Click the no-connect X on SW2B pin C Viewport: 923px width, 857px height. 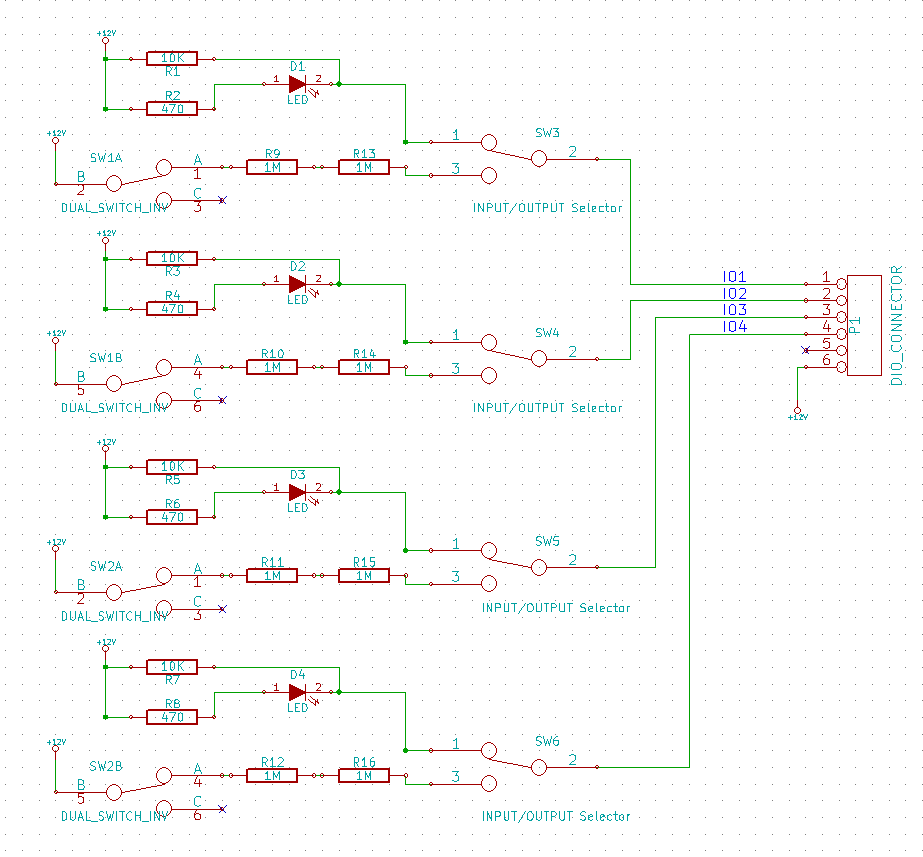(222, 809)
